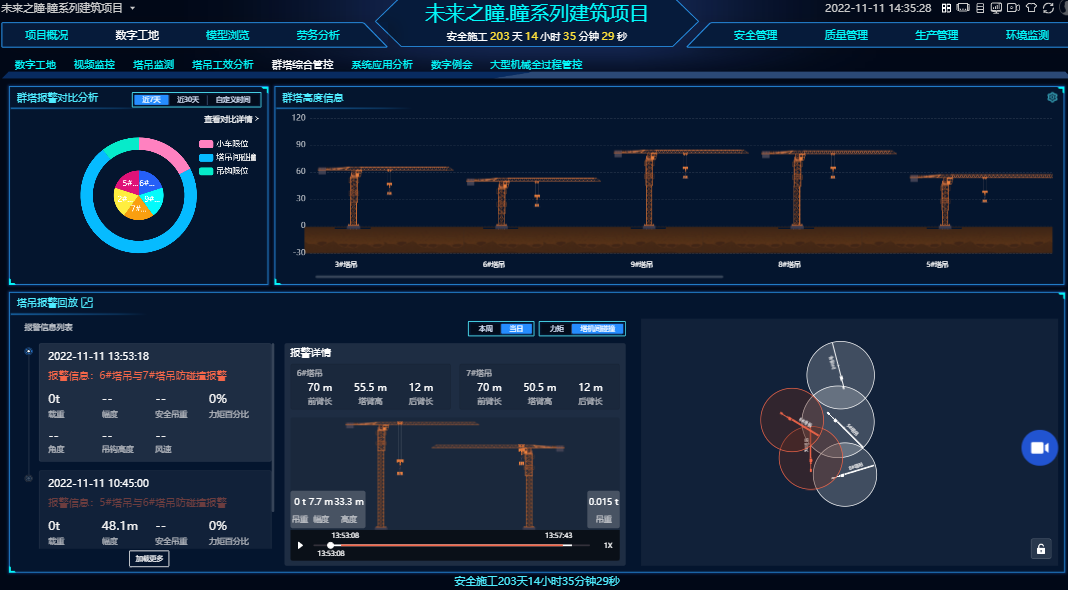The height and width of the screenshot is (590, 1068).
Task: Expand 查看对比详情 link arrow
Action: coord(231,119)
